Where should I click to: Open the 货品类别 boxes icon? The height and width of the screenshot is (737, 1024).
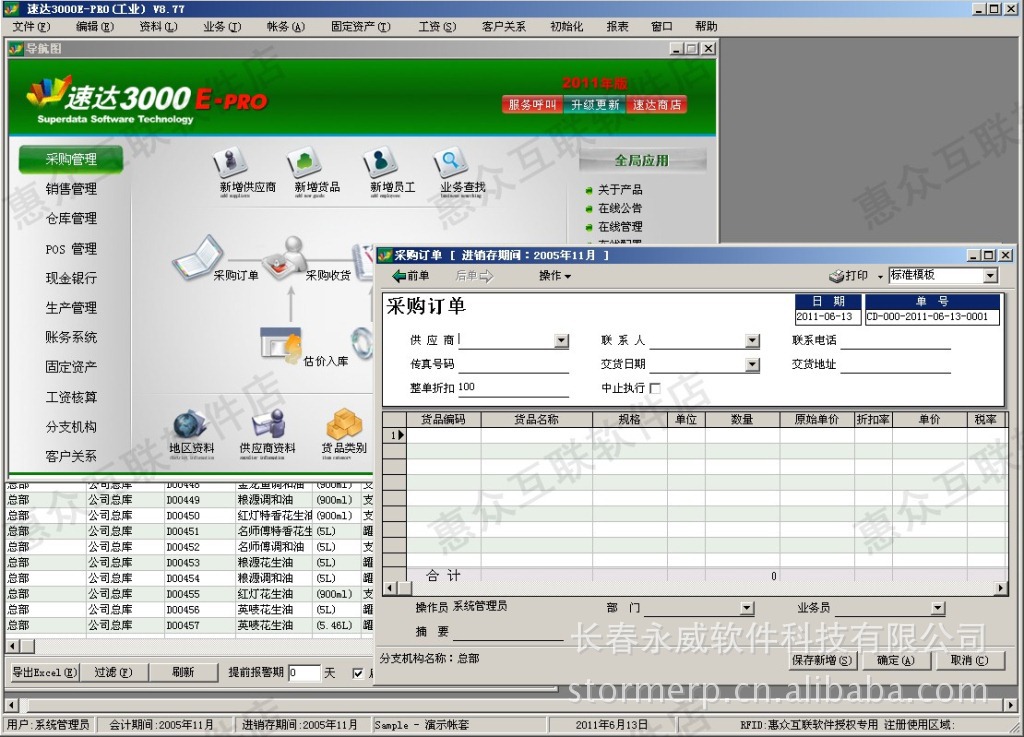[x=344, y=424]
